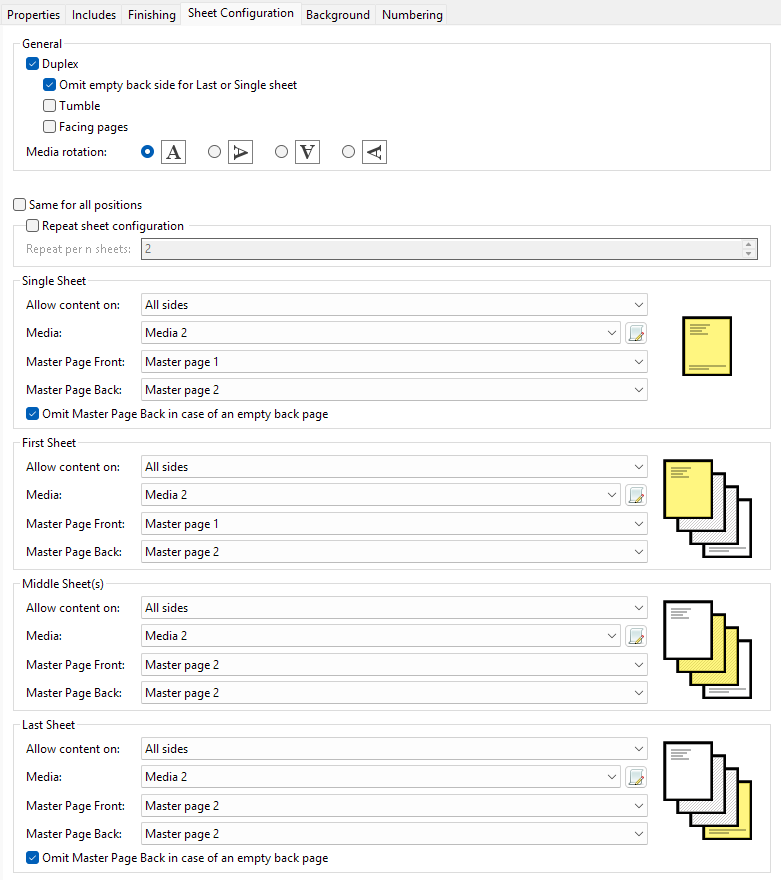Open Last Sheet Master Page Back dropdown

coord(394,834)
